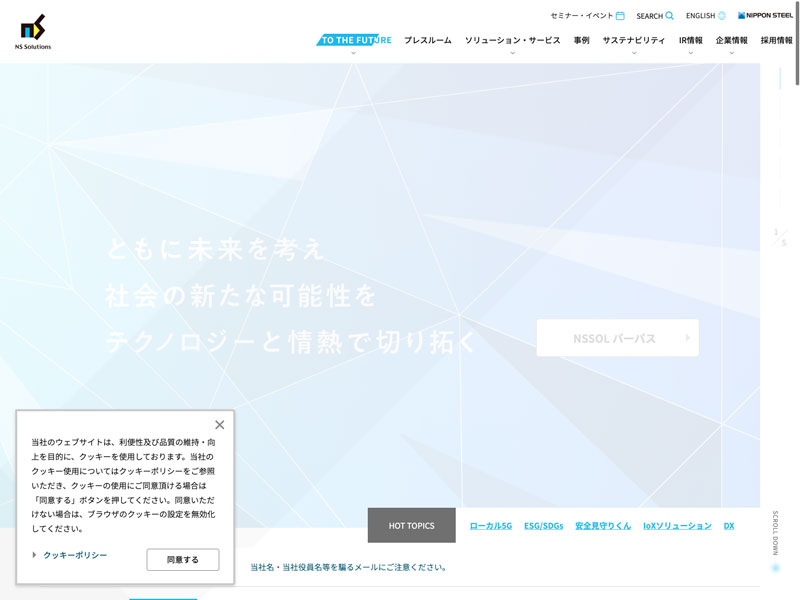Open the ESG/SDGs hot topic link

point(543,525)
